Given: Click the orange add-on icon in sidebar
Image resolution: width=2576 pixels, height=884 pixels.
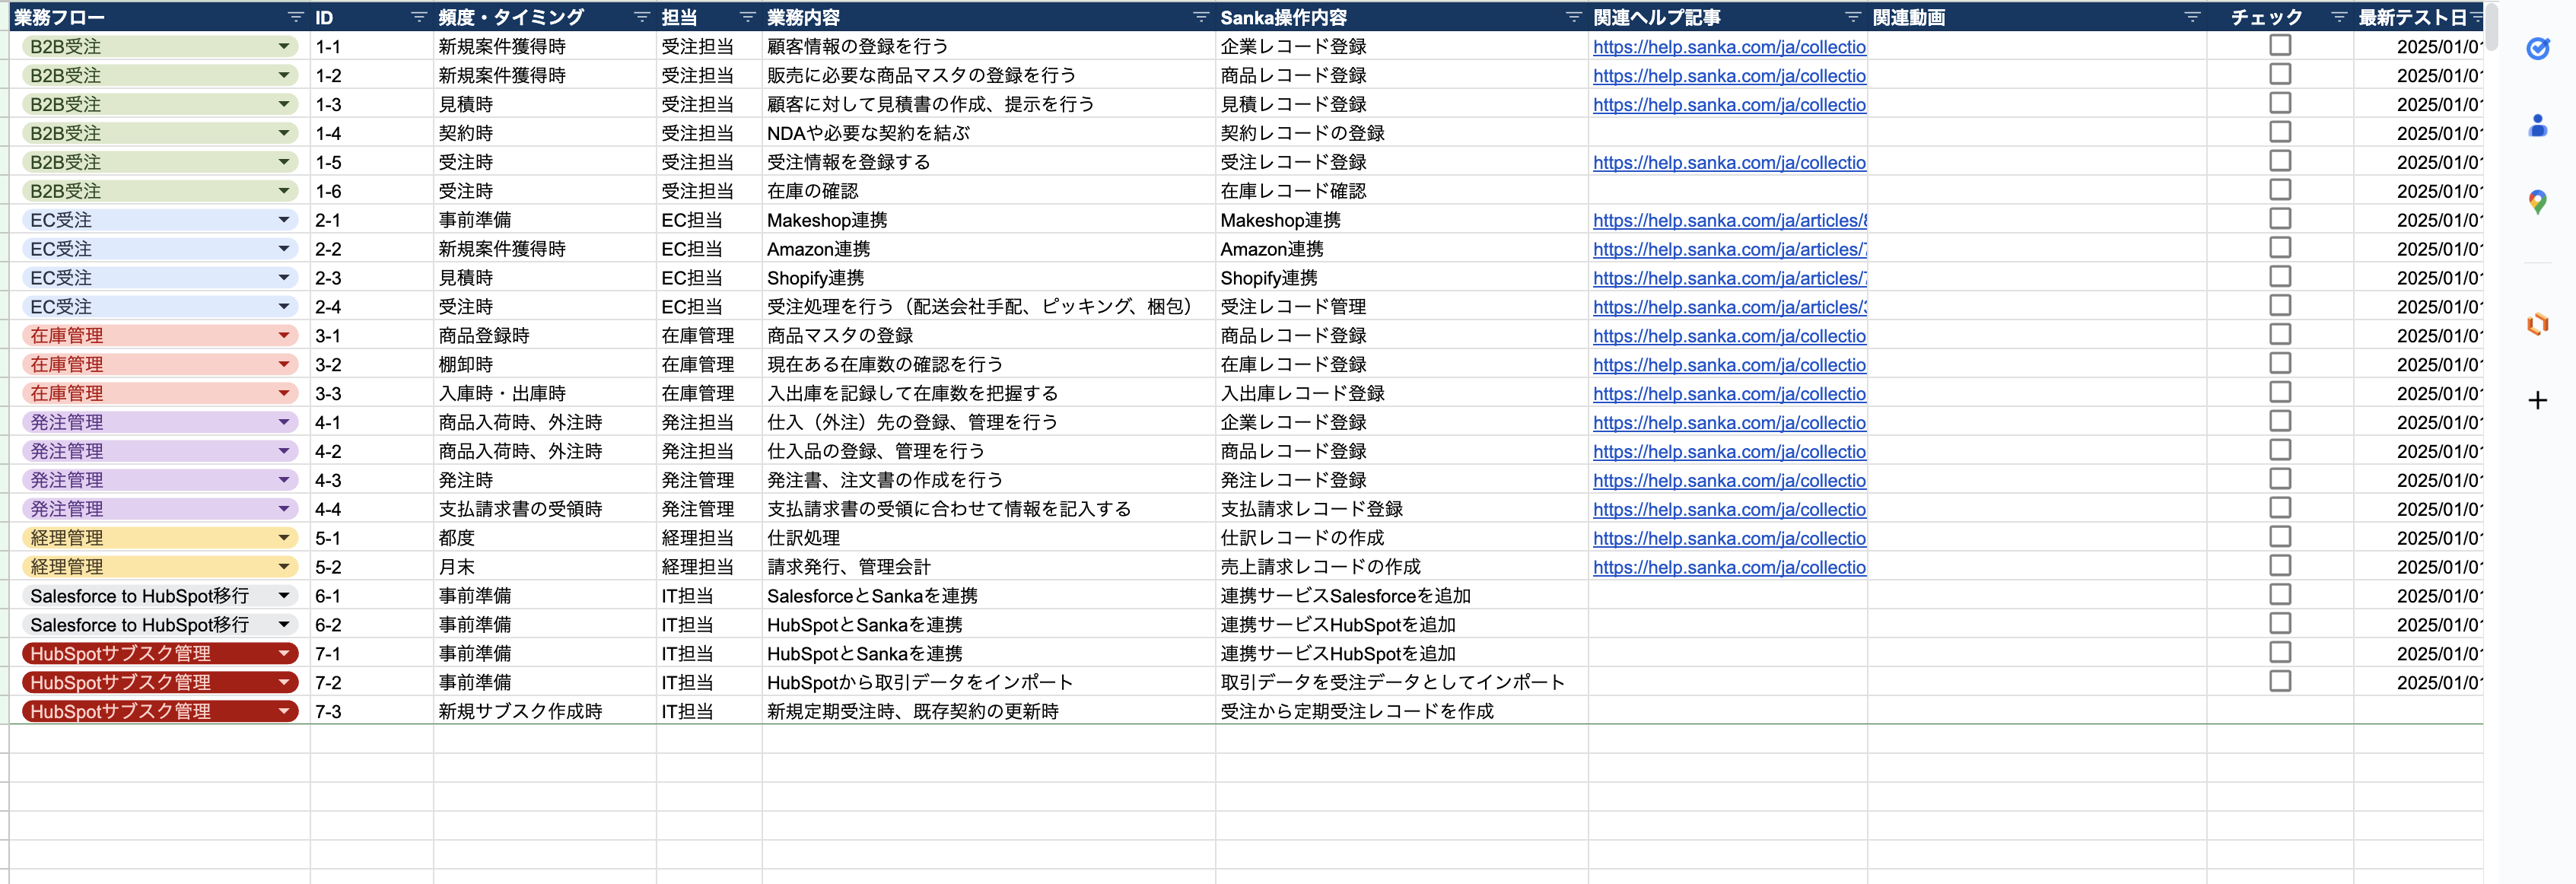Looking at the screenshot, I should (x=2537, y=324).
